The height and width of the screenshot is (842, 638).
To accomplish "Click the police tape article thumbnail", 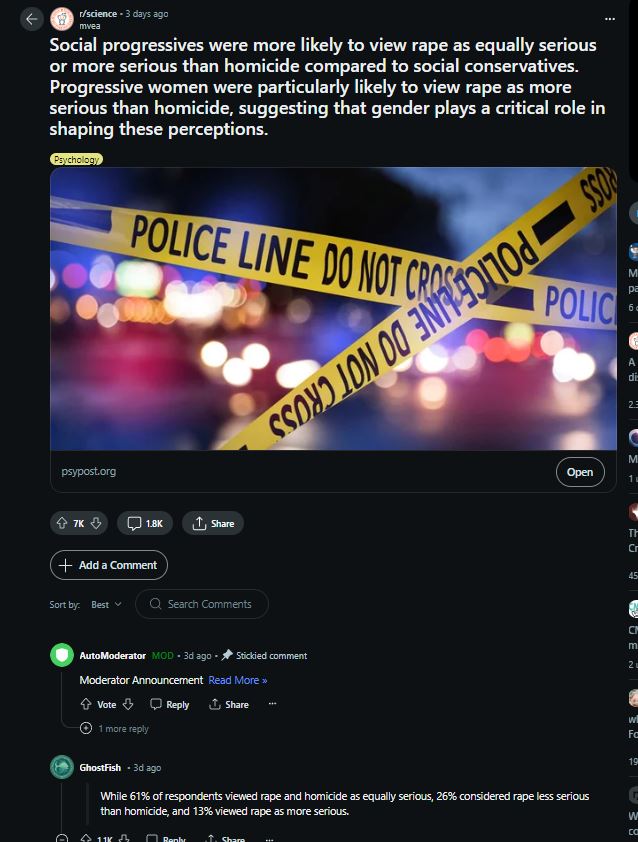I will coord(333,309).
